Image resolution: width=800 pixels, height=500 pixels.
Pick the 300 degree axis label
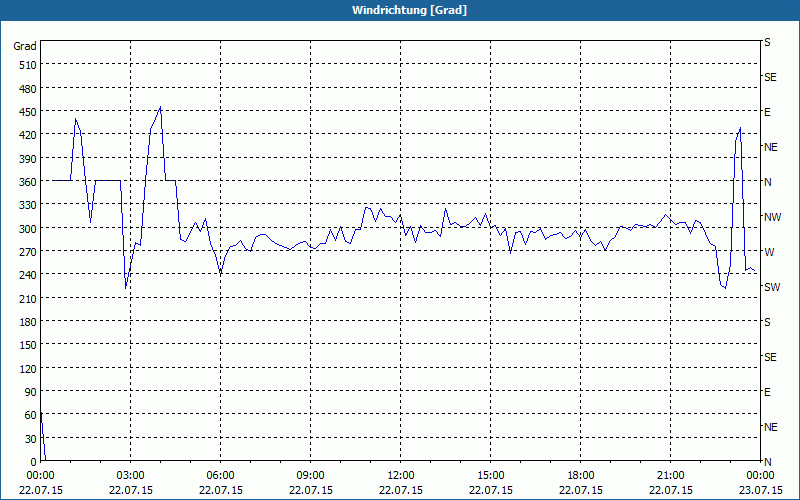click(x=29, y=229)
